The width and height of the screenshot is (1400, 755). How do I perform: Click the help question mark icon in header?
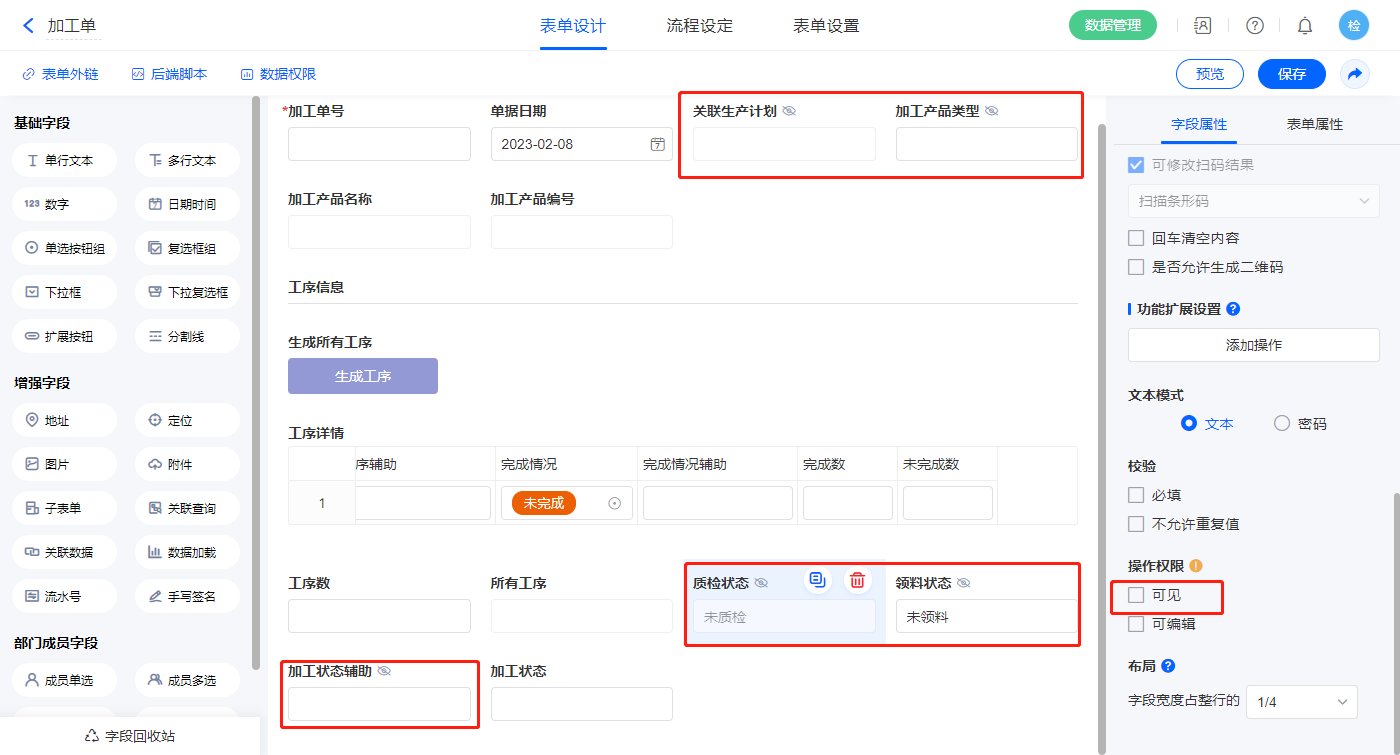pyautogui.click(x=1254, y=26)
